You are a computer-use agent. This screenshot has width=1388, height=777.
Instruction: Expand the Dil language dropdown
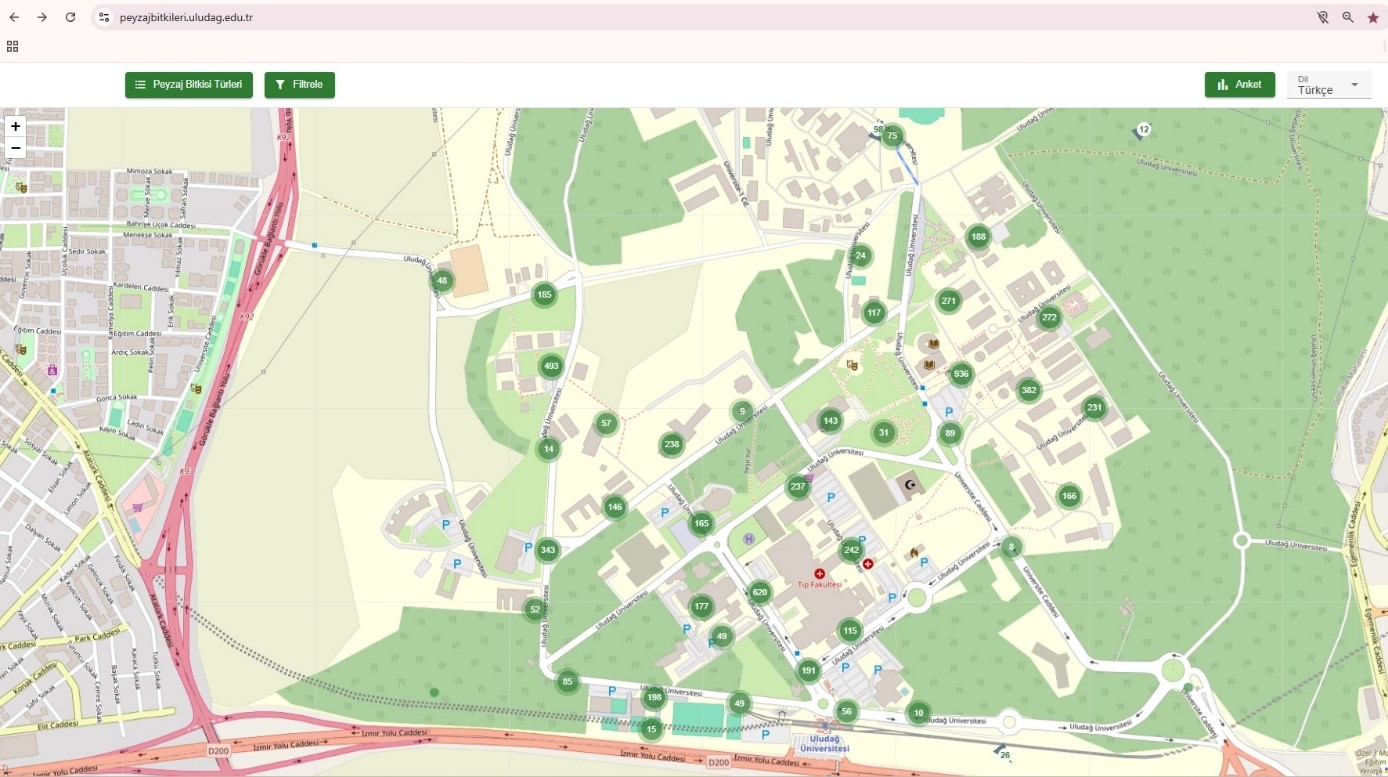click(1329, 85)
